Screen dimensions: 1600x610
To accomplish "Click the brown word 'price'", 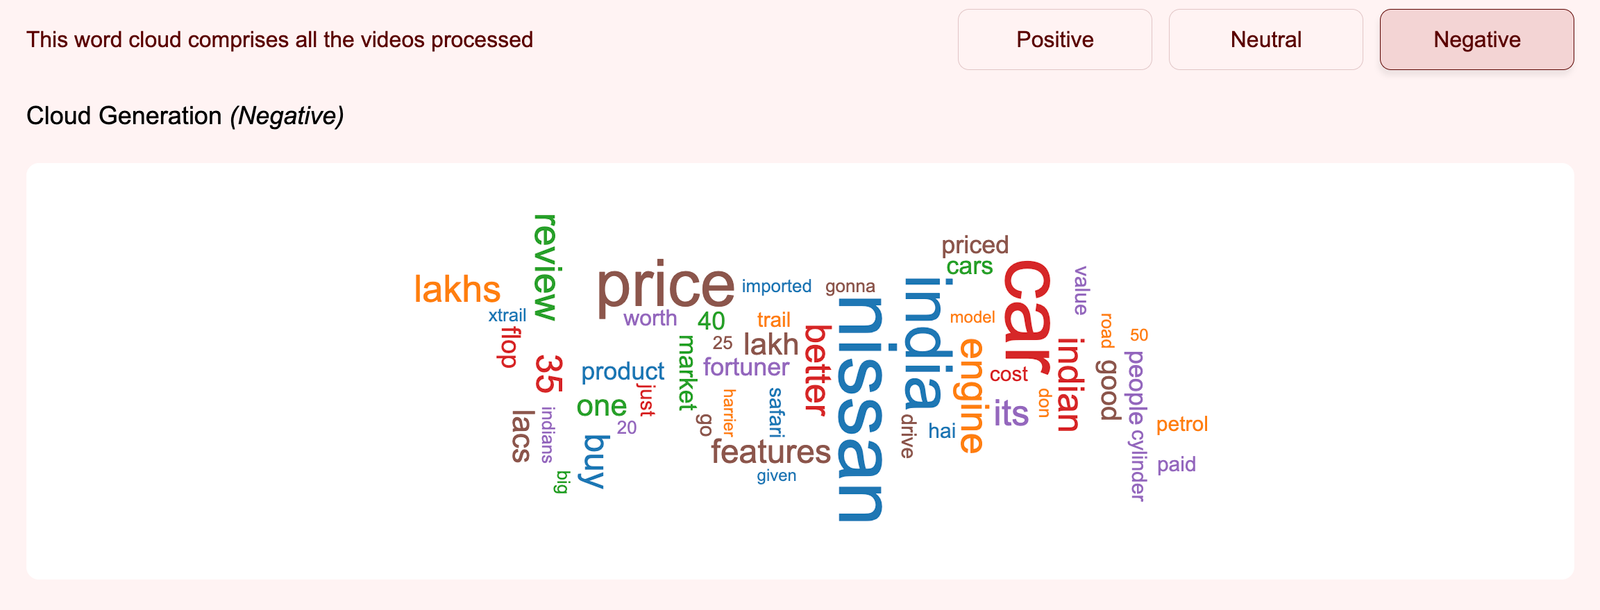I will click(665, 287).
